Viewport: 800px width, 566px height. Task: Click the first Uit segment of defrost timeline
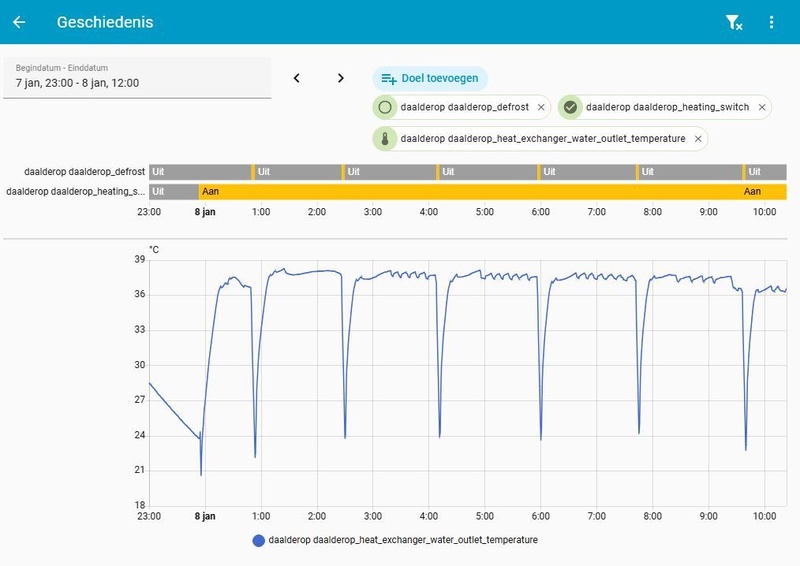(x=200, y=172)
